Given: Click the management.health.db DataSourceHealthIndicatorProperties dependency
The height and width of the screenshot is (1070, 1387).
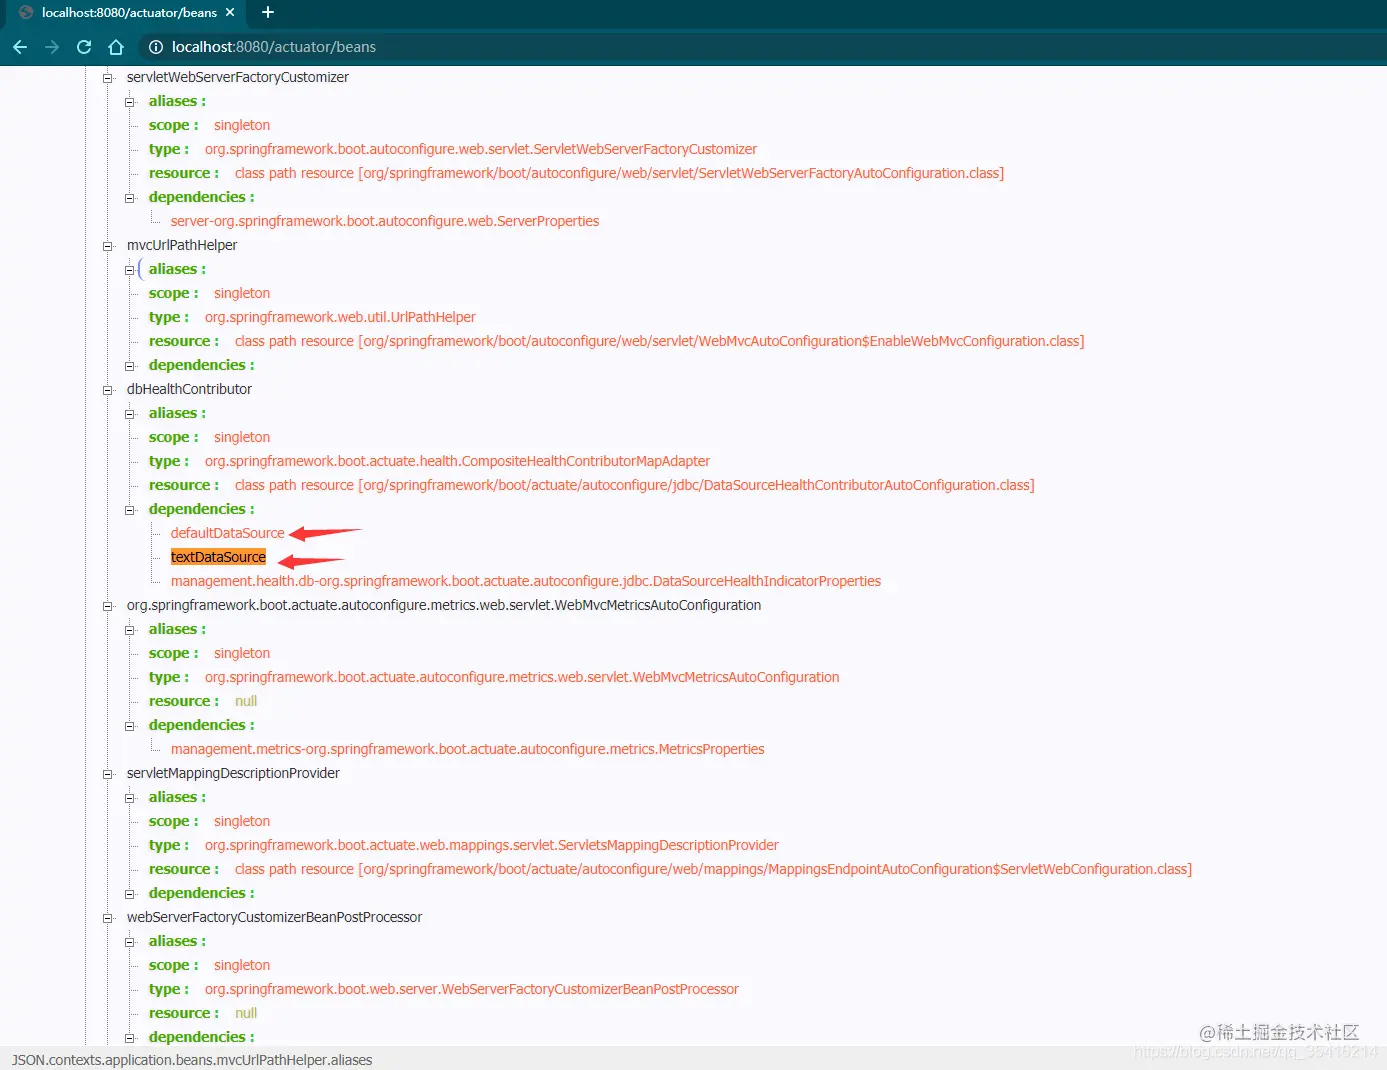Looking at the screenshot, I should (x=526, y=581).
